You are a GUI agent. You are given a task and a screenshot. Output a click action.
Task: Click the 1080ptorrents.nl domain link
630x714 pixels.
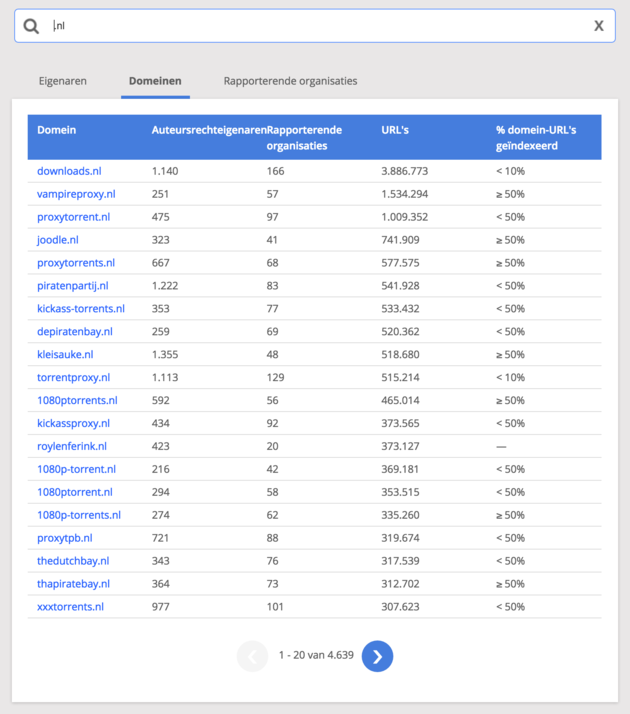tap(77, 400)
